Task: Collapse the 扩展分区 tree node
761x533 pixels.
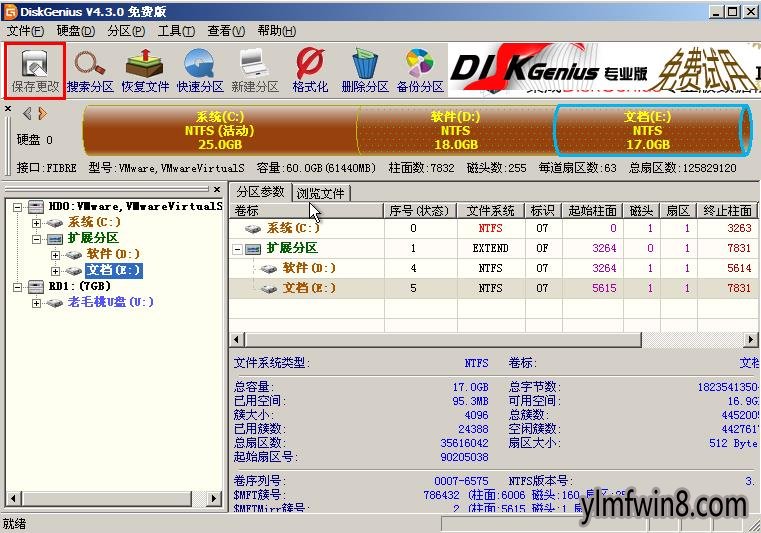Action: [x=36, y=239]
